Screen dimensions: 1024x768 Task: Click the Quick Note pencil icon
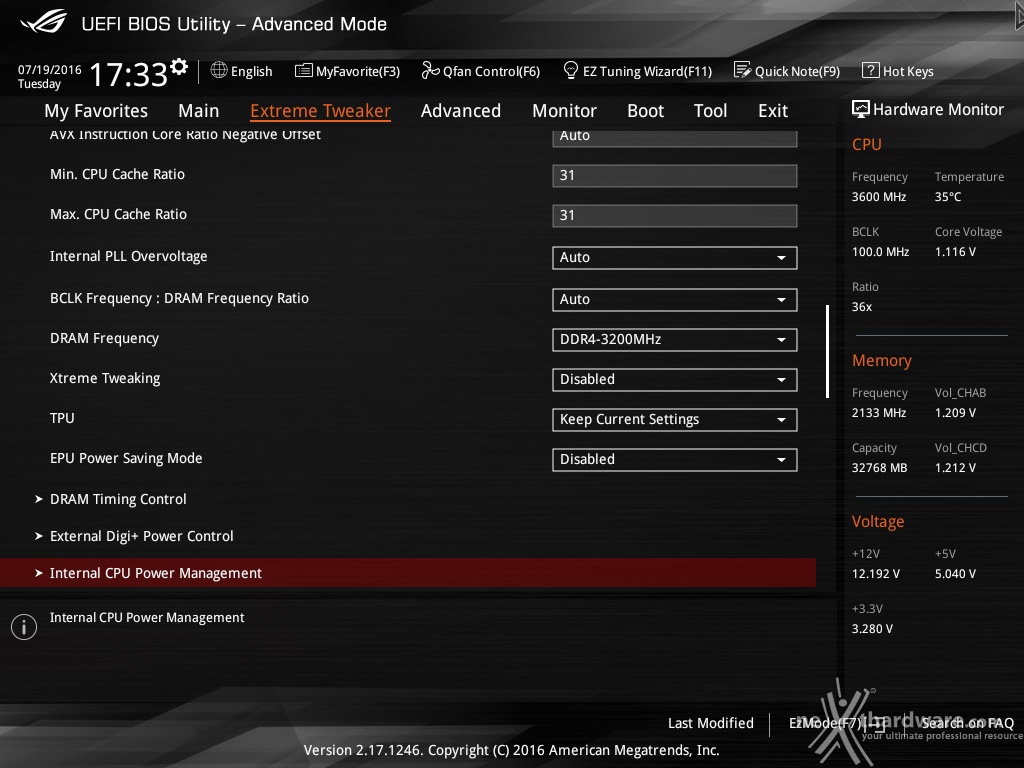(742, 70)
